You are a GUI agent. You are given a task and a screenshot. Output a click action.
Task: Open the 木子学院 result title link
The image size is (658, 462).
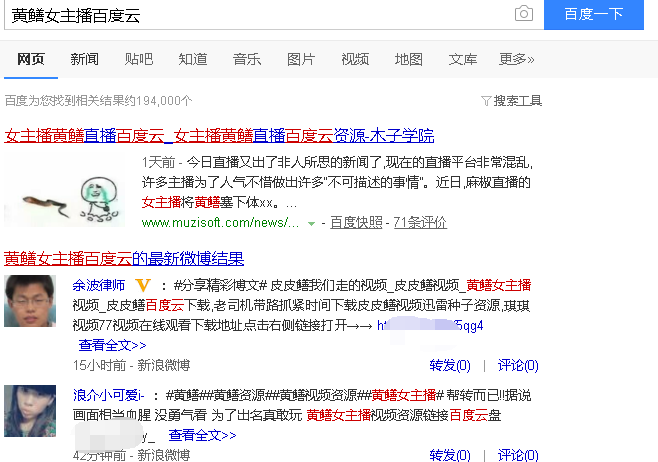click(x=219, y=136)
